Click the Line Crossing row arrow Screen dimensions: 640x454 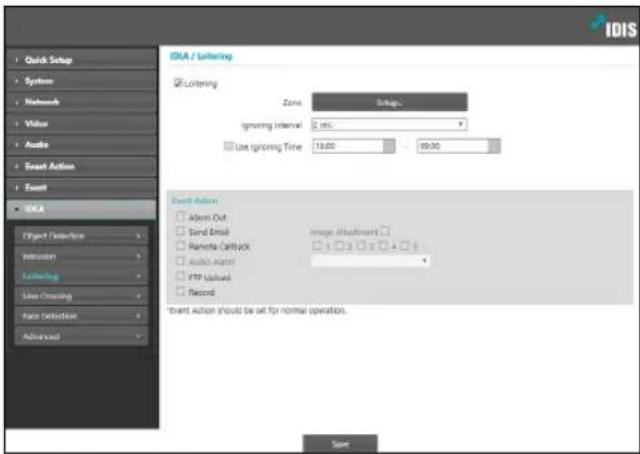139,296
